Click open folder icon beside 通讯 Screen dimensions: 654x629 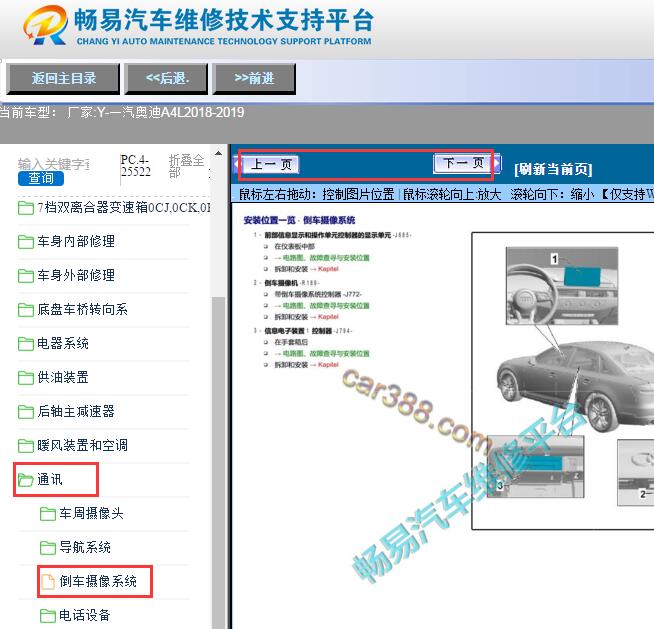coord(26,480)
